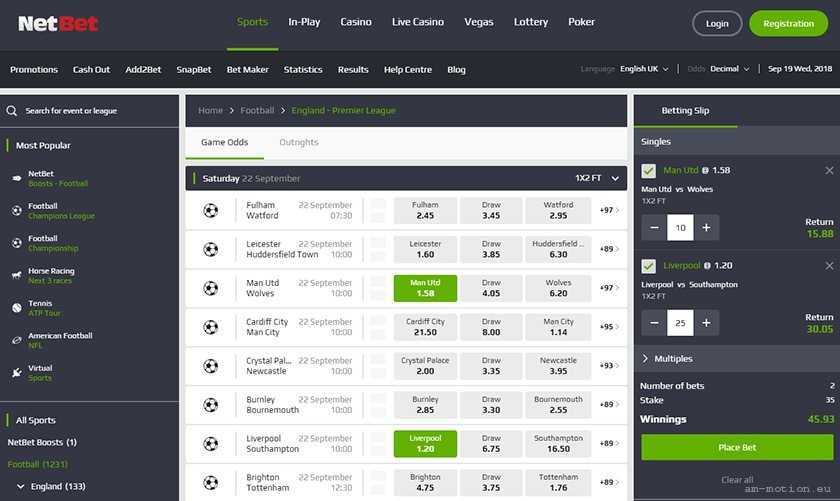Uncheck the Man Utd bet checkbox
The width and height of the screenshot is (840, 501).
[649, 171]
